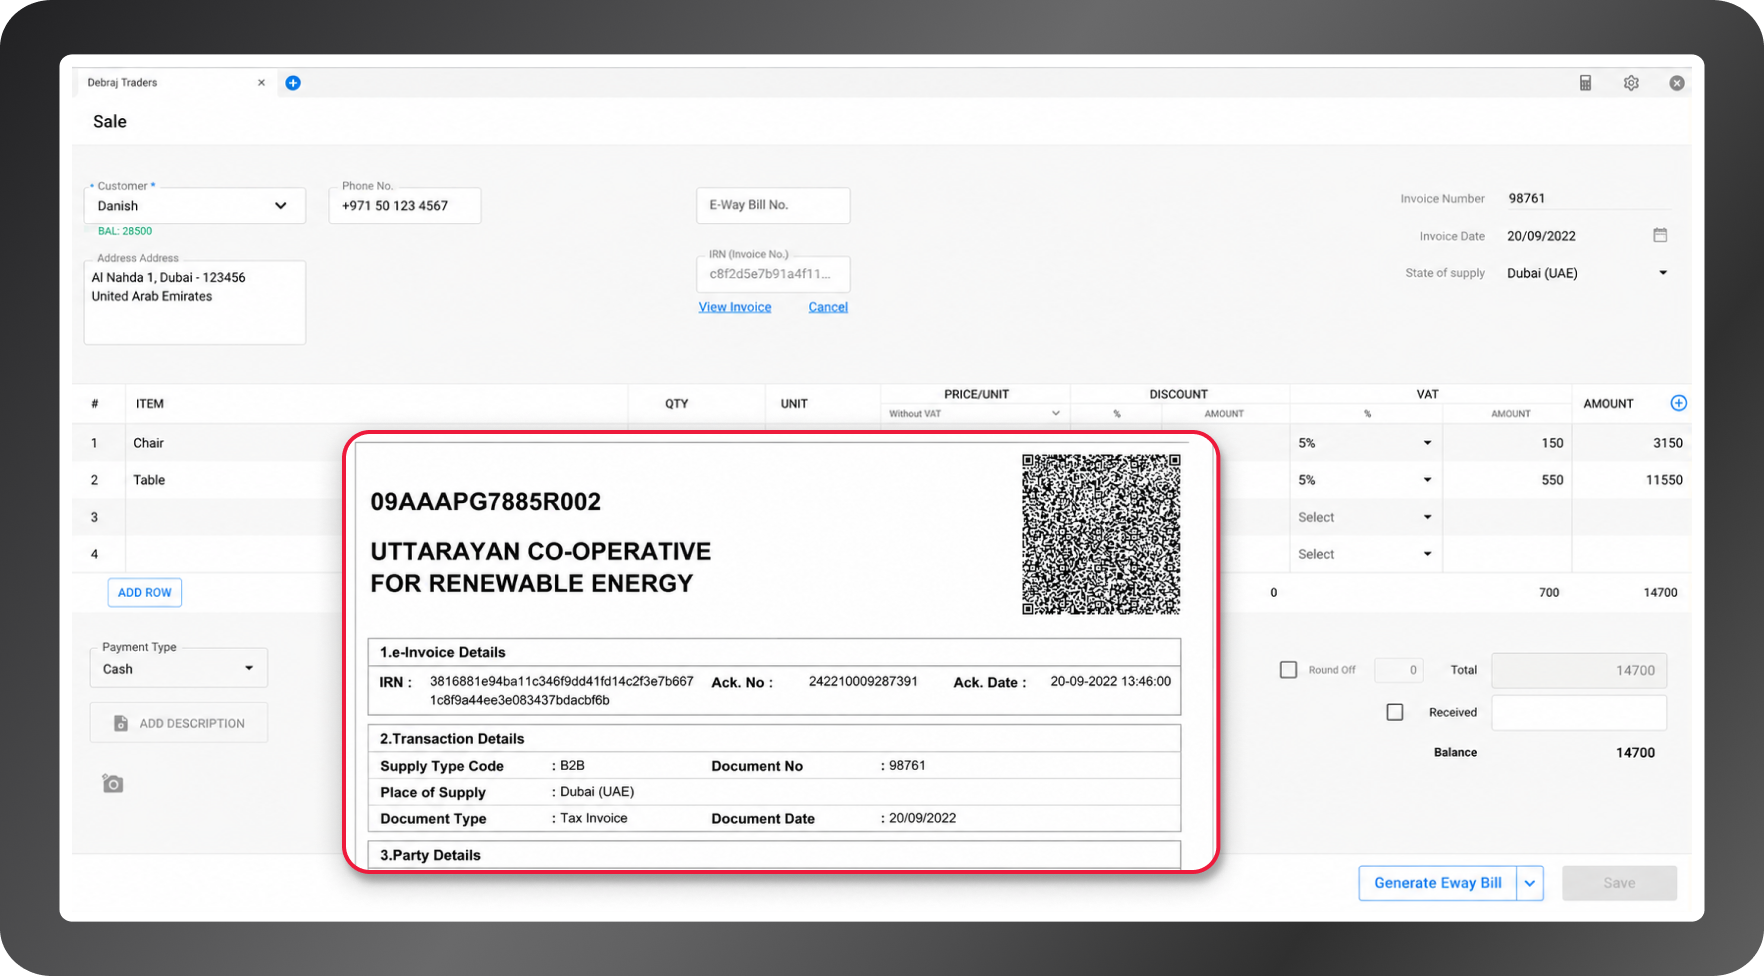Focus the E-Way Bill No. field
1764x976 pixels.
[773, 205]
